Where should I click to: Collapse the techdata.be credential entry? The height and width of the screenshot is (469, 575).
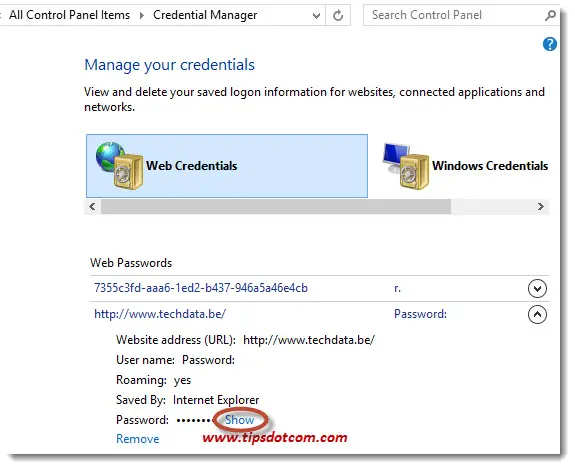(x=537, y=315)
